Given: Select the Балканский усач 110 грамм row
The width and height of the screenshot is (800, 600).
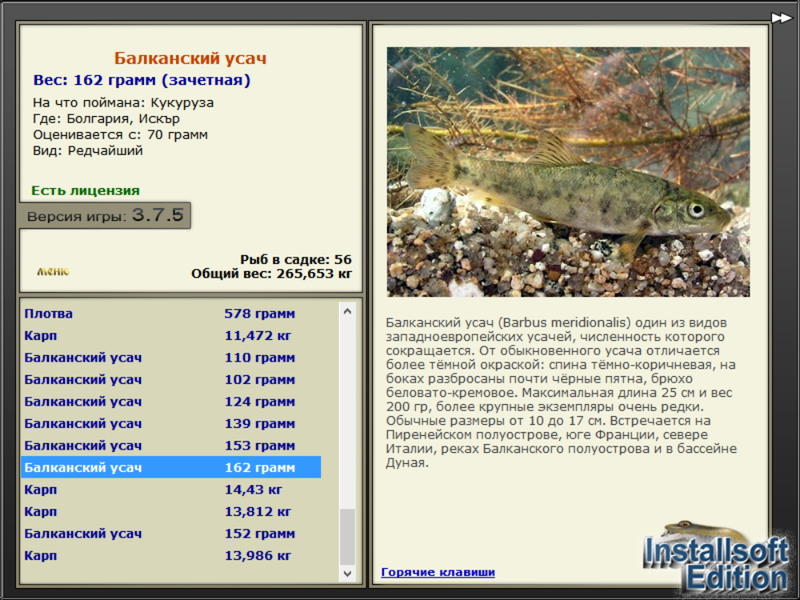Looking at the screenshot, I should [171, 357].
